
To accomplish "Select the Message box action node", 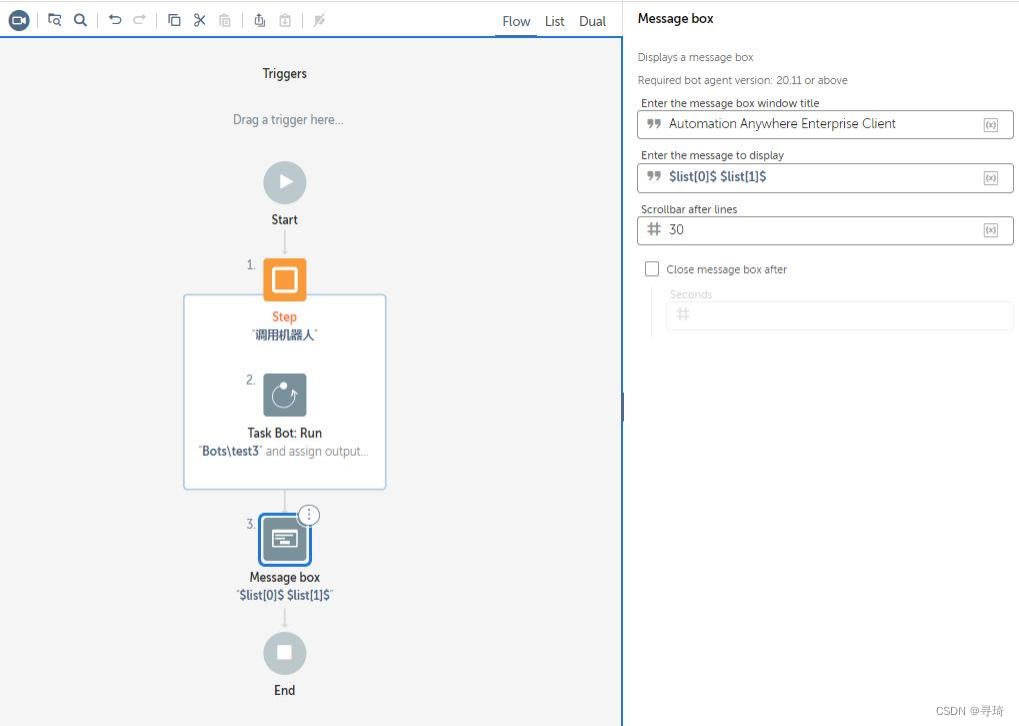I will (x=284, y=538).
